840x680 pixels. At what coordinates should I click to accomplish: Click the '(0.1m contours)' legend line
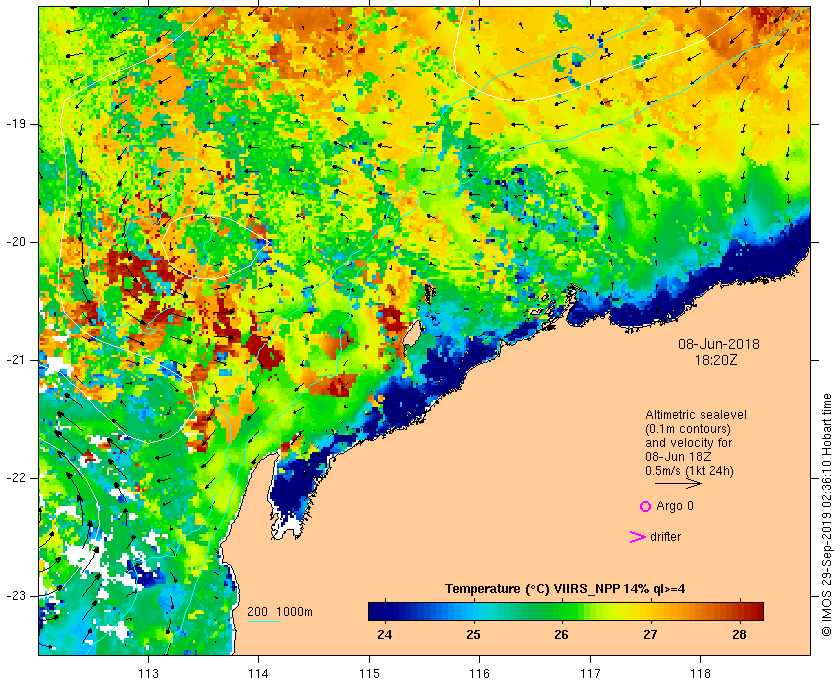pos(688,429)
